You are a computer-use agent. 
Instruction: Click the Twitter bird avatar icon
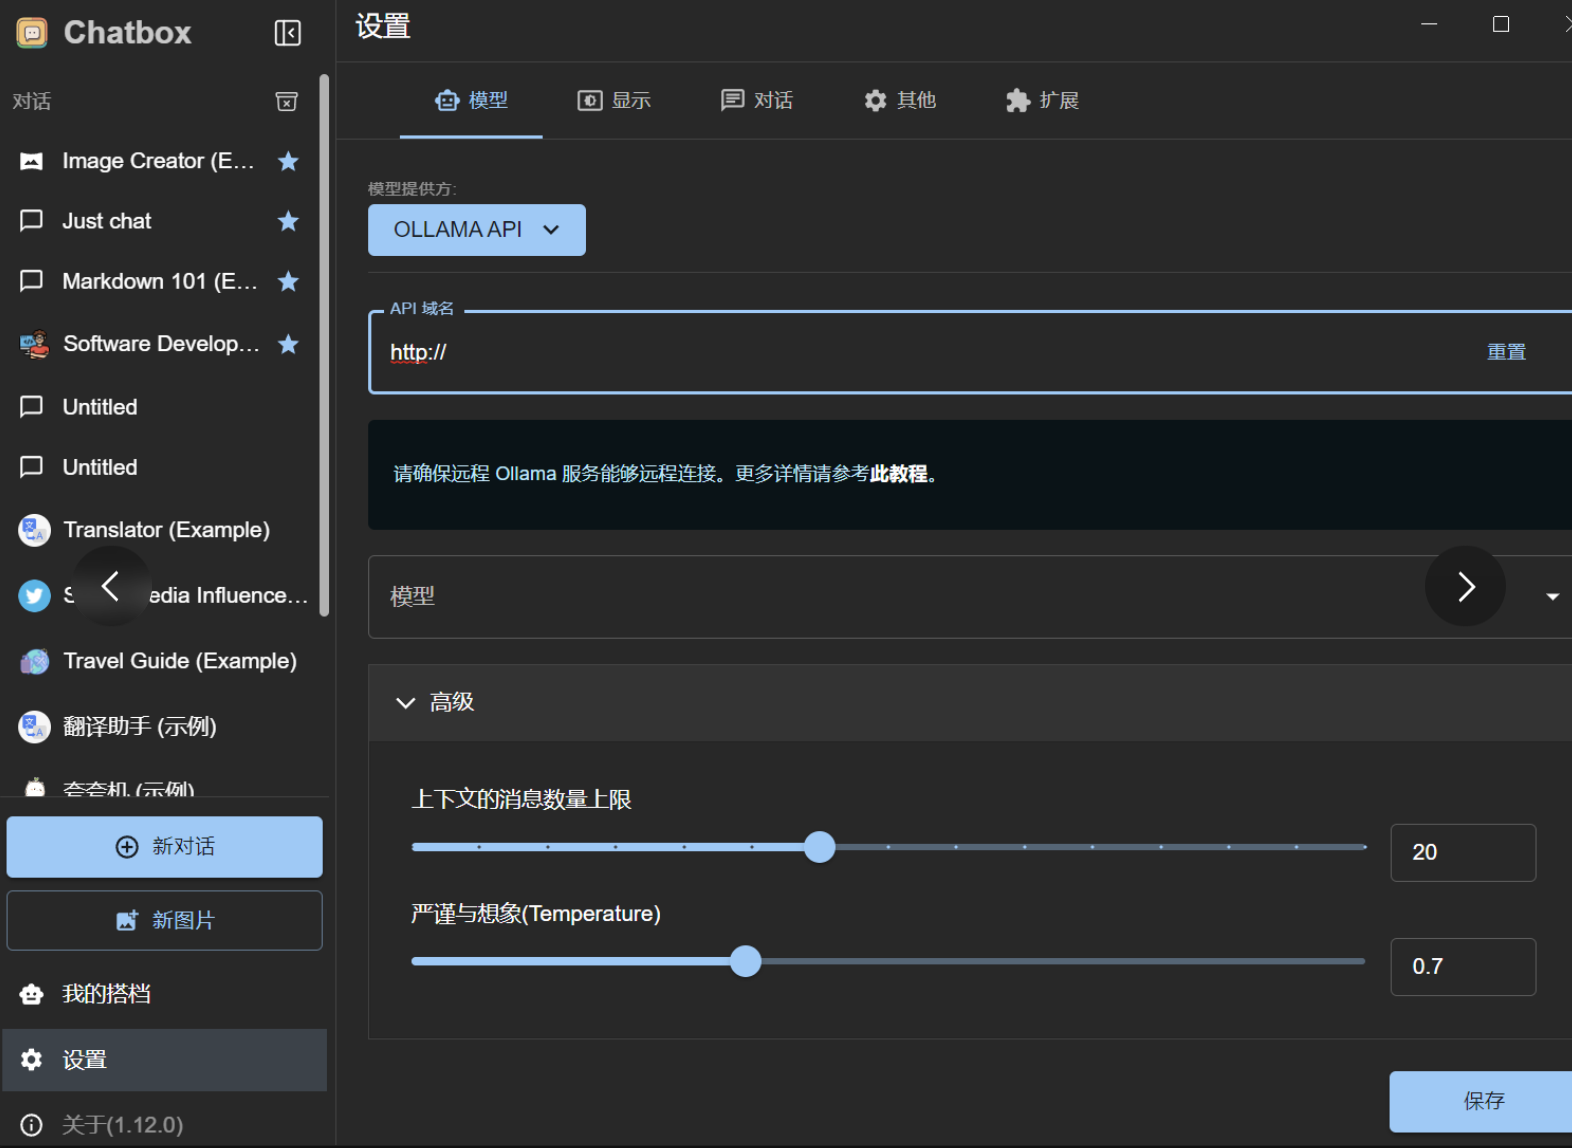[34, 596]
